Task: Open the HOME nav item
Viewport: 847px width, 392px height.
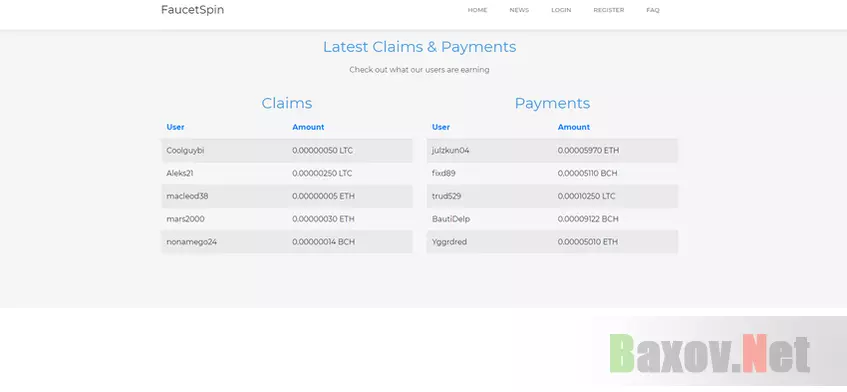Action: 478,10
